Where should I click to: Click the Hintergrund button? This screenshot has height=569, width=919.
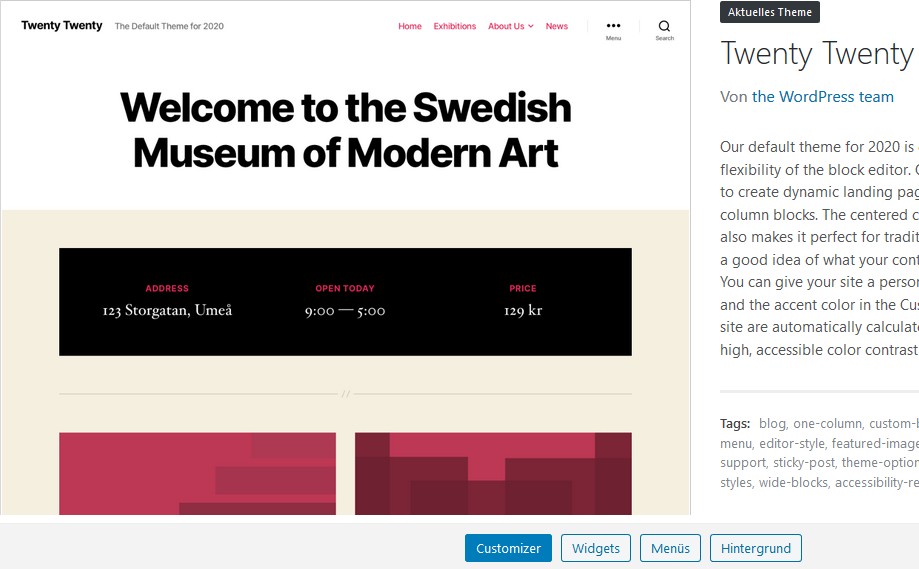coord(755,548)
